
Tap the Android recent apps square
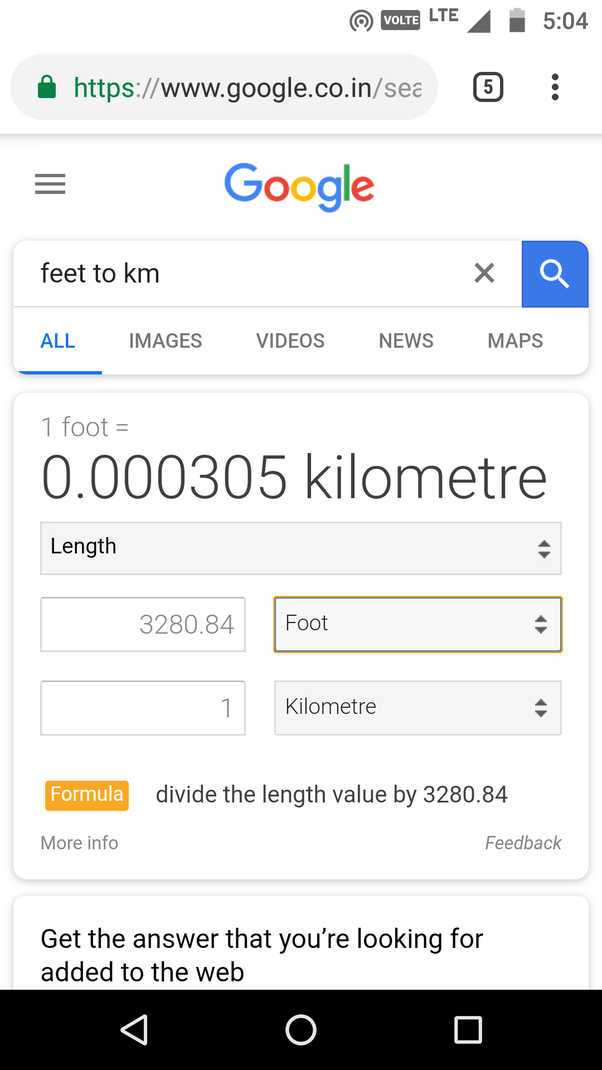[x=468, y=1029]
